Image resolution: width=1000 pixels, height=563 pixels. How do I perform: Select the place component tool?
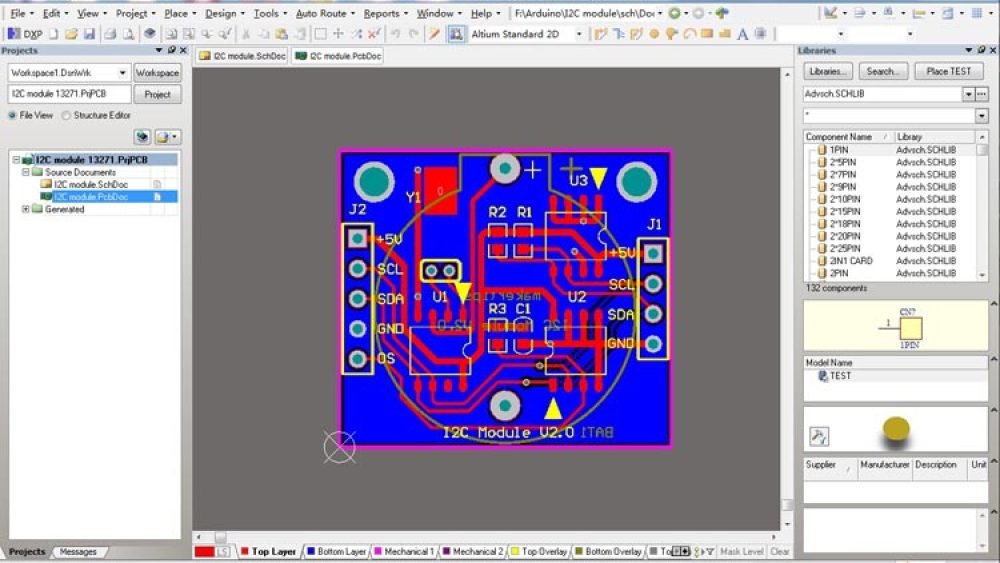click(x=760, y=34)
